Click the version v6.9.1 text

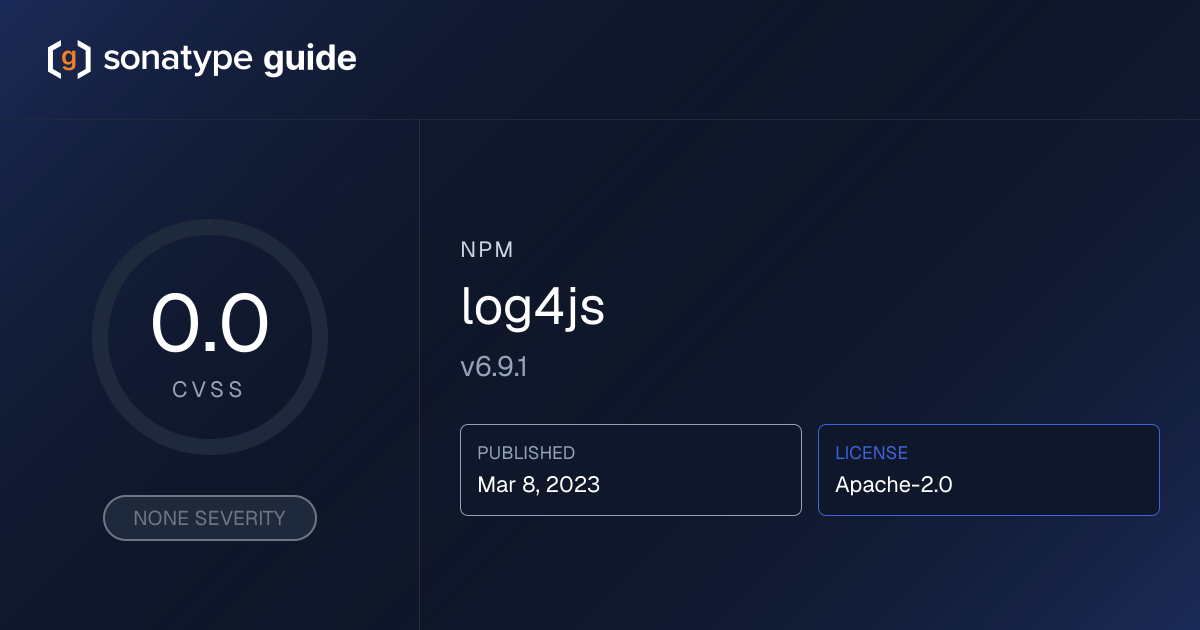coord(494,368)
